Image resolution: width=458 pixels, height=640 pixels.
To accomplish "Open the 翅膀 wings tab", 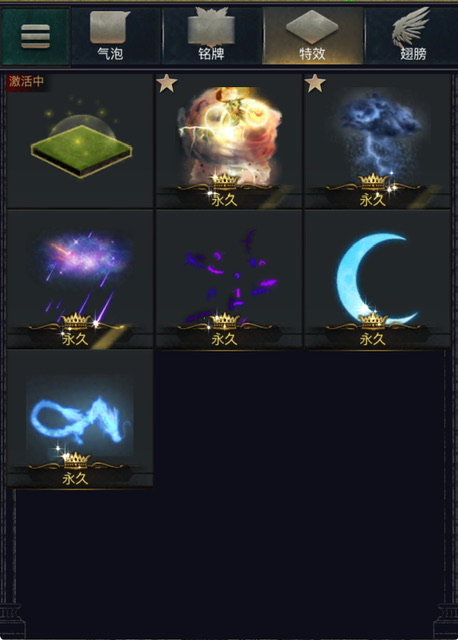I will [x=411, y=36].
